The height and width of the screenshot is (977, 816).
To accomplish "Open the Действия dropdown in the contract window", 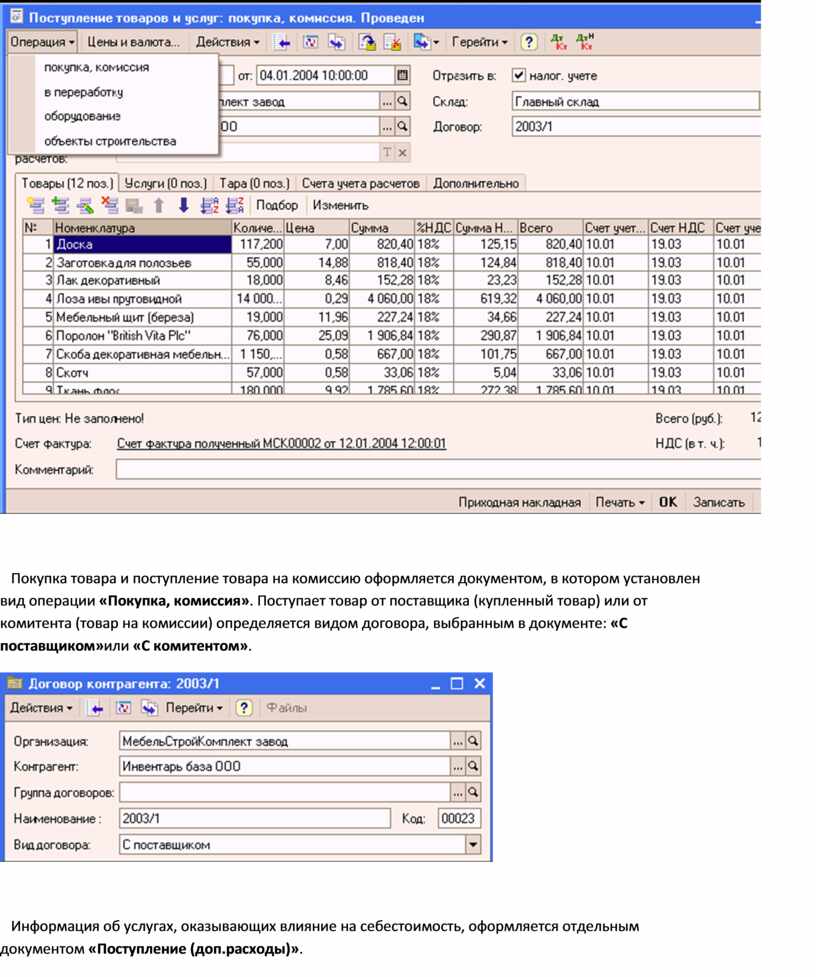I will pos(41,708).
